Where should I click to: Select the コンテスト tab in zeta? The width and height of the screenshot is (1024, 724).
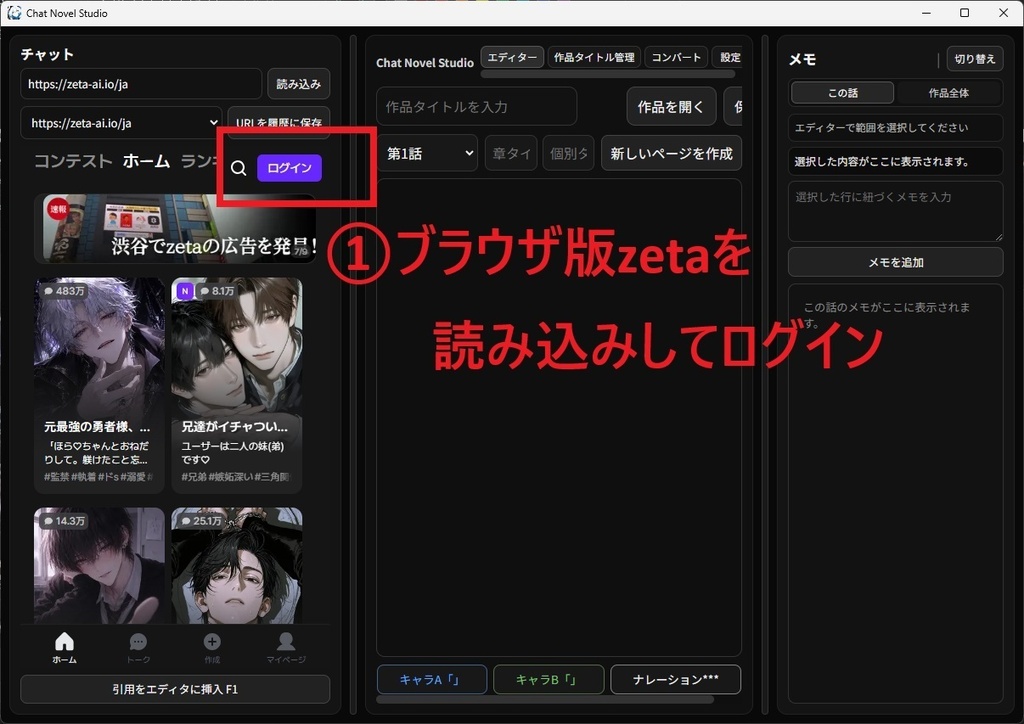coord(73,161)
